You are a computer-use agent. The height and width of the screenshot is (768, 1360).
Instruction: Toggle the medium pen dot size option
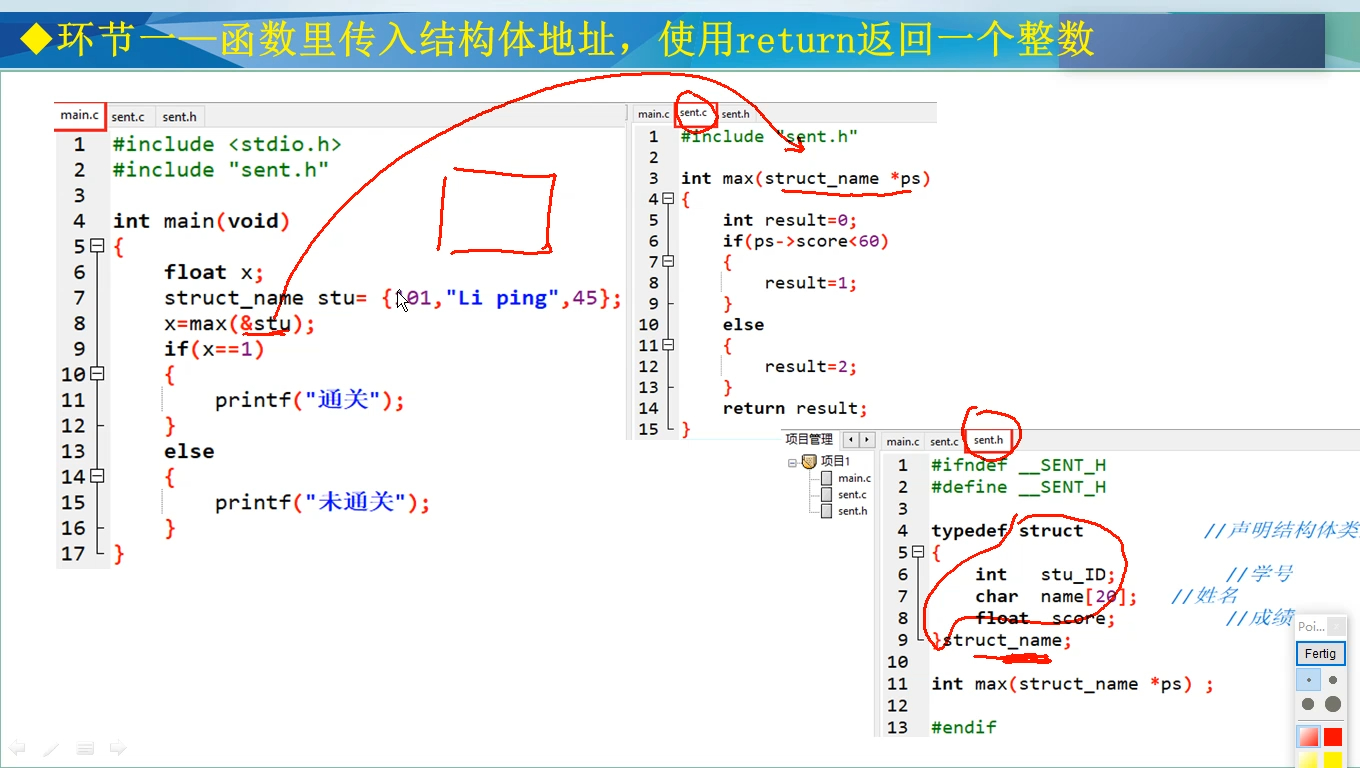tap(1307, 704)
